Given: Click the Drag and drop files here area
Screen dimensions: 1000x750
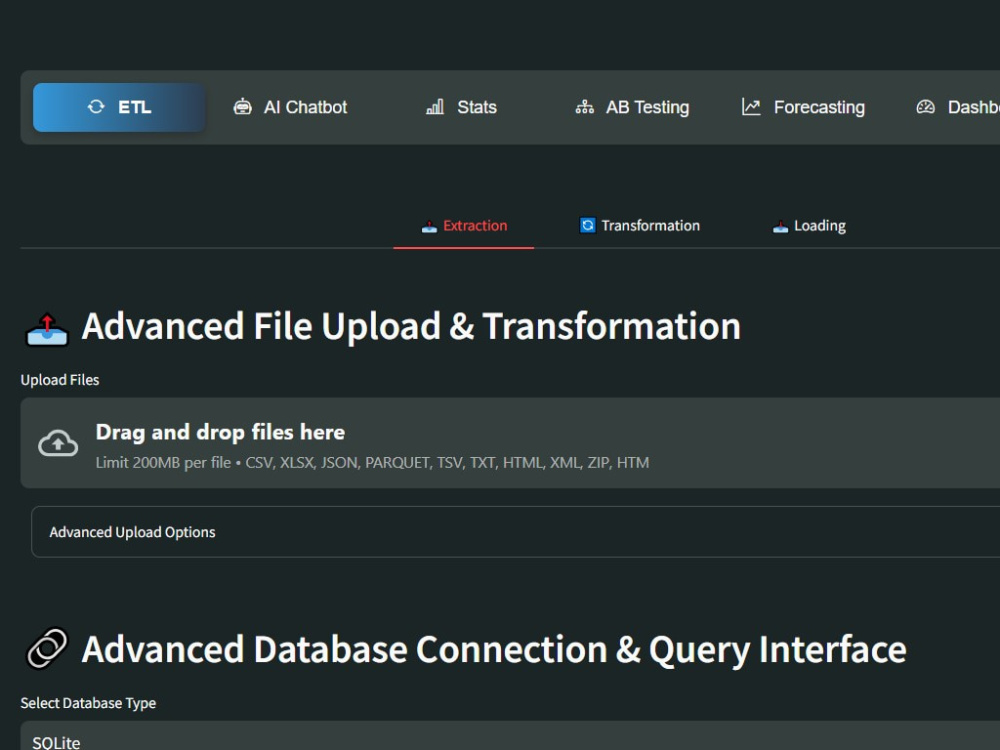Looking at the screenshot, I should pos(510,443).
